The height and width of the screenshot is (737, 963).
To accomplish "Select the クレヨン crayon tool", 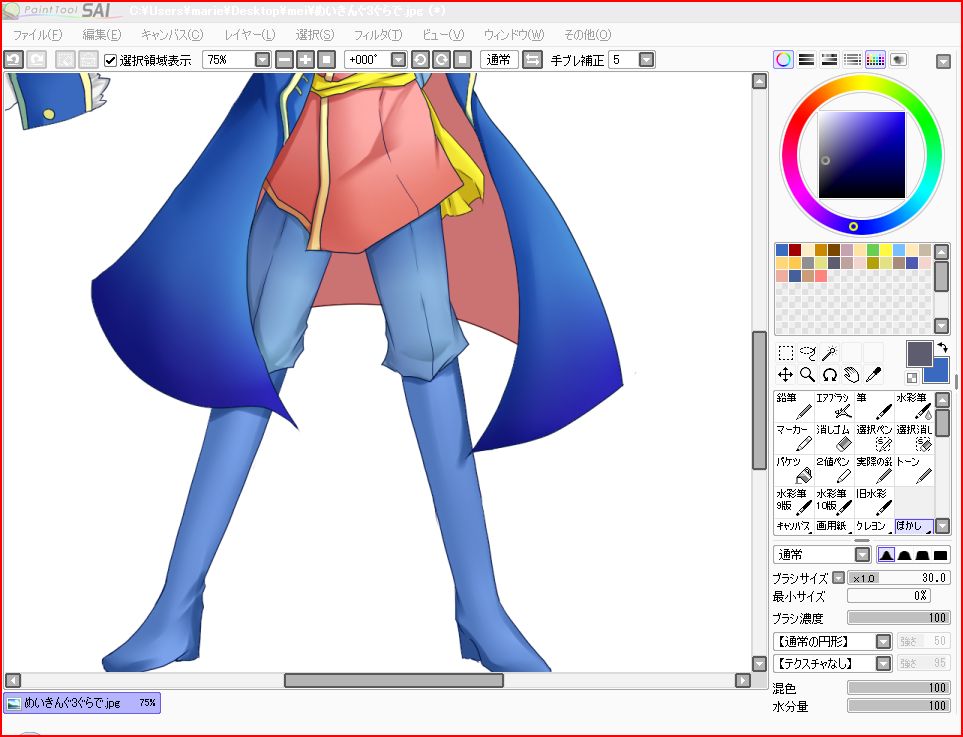I will pos(874,526).
